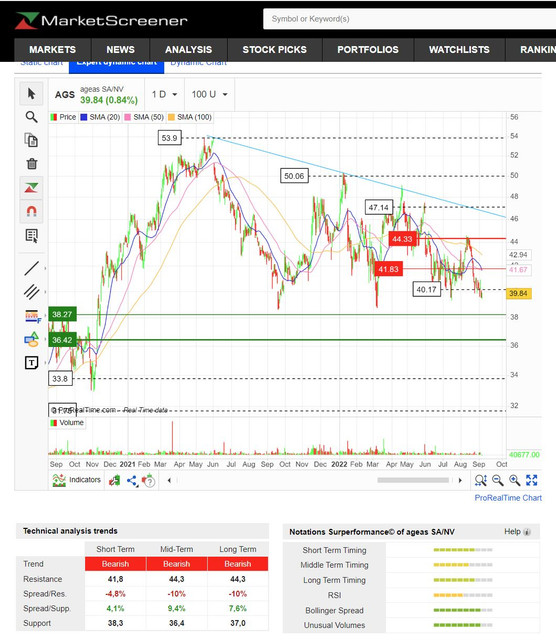Screen dimensions: 556x640
Task: Expand shapes tool options arrow
Action: (45, 339)
